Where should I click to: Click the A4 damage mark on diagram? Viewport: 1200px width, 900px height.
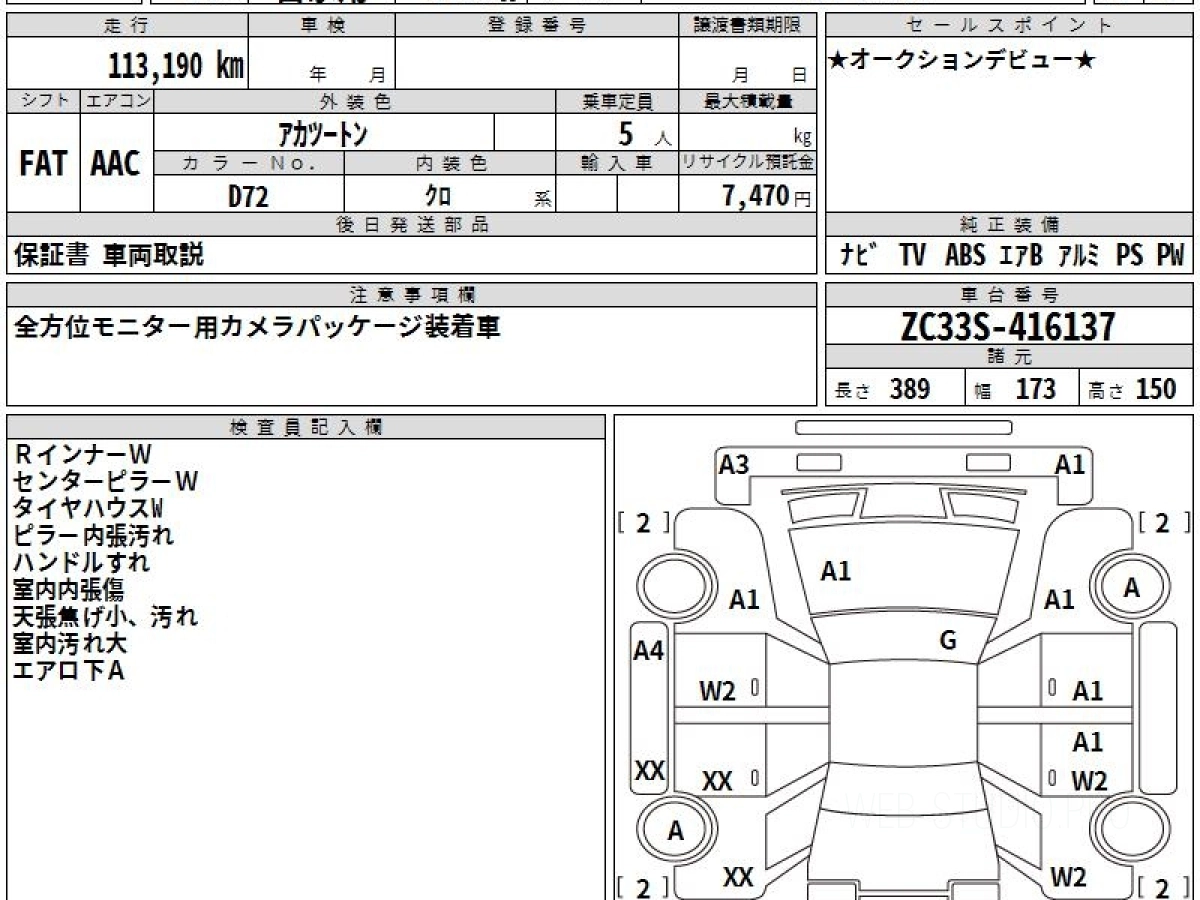click(649, 651)
